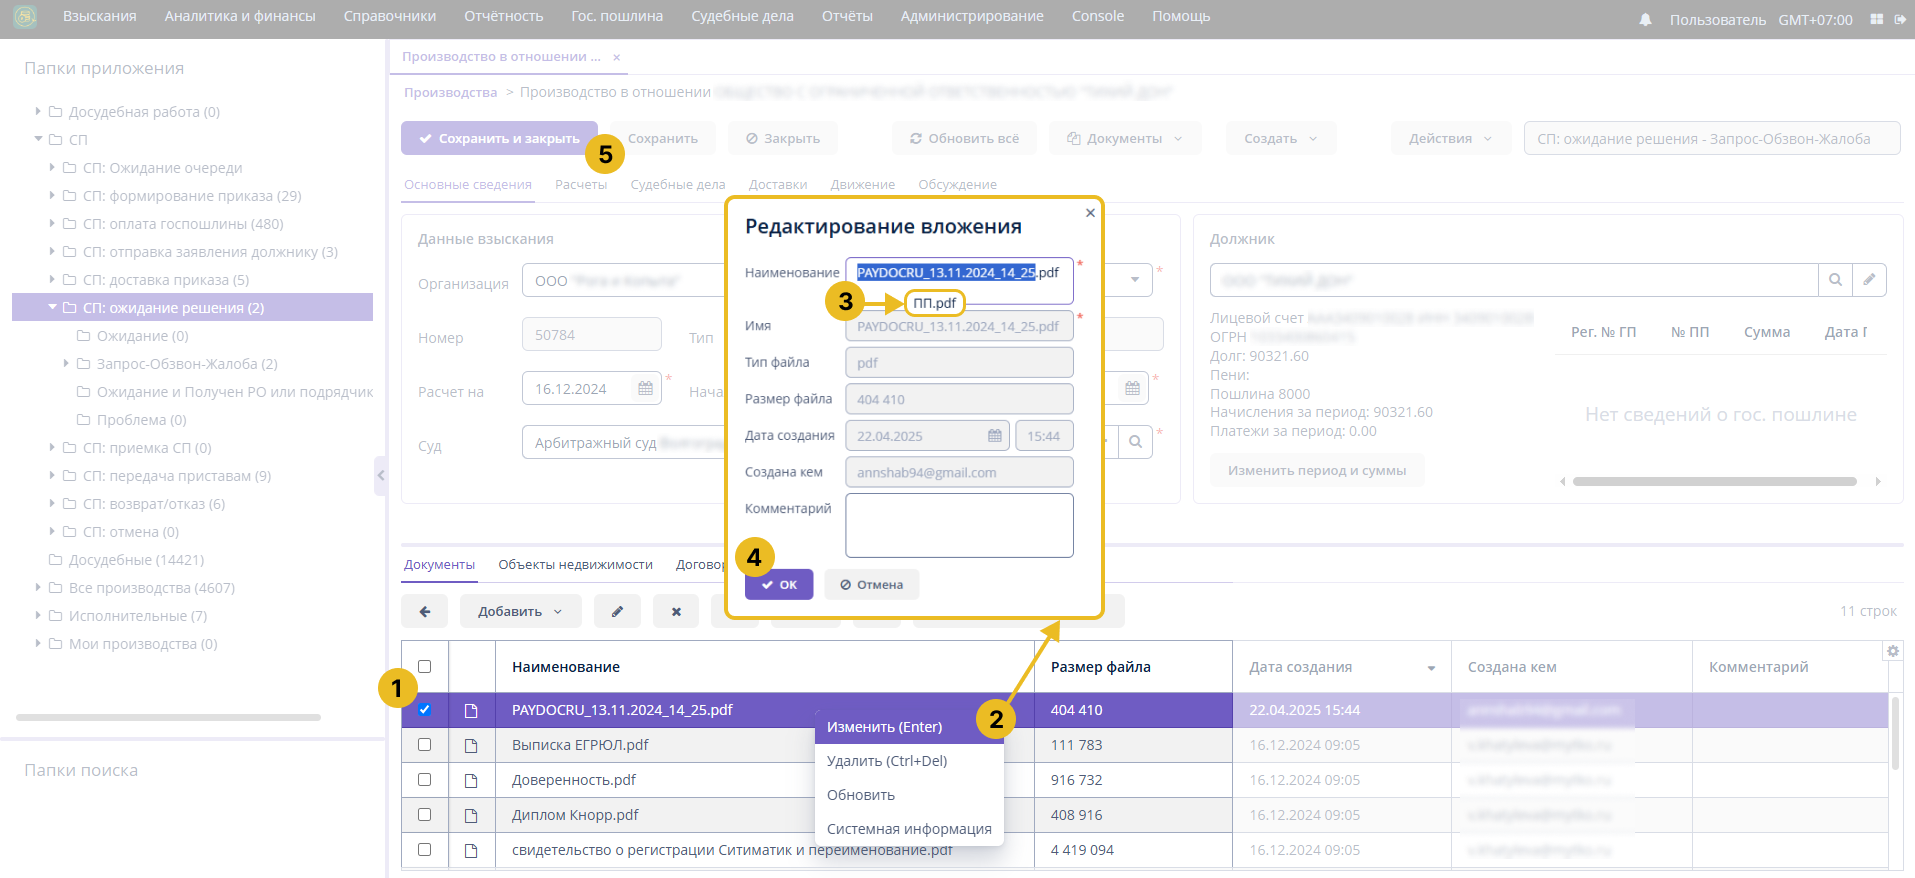Viewport: 1915px width, 878px height.
Task: Open calendar icon in Расчет на field
Action: click(x=645, y=388)
